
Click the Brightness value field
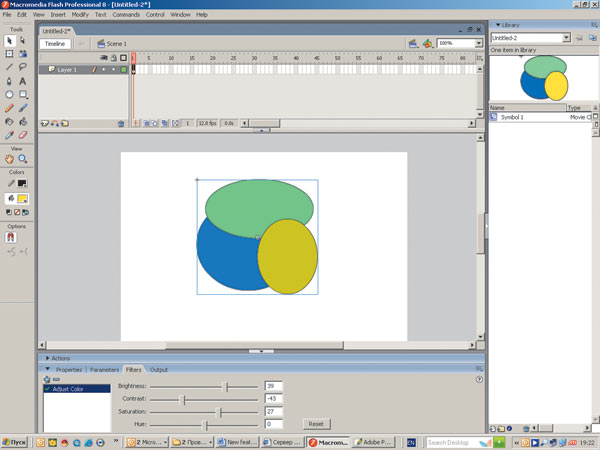click(x=274, y=385)
